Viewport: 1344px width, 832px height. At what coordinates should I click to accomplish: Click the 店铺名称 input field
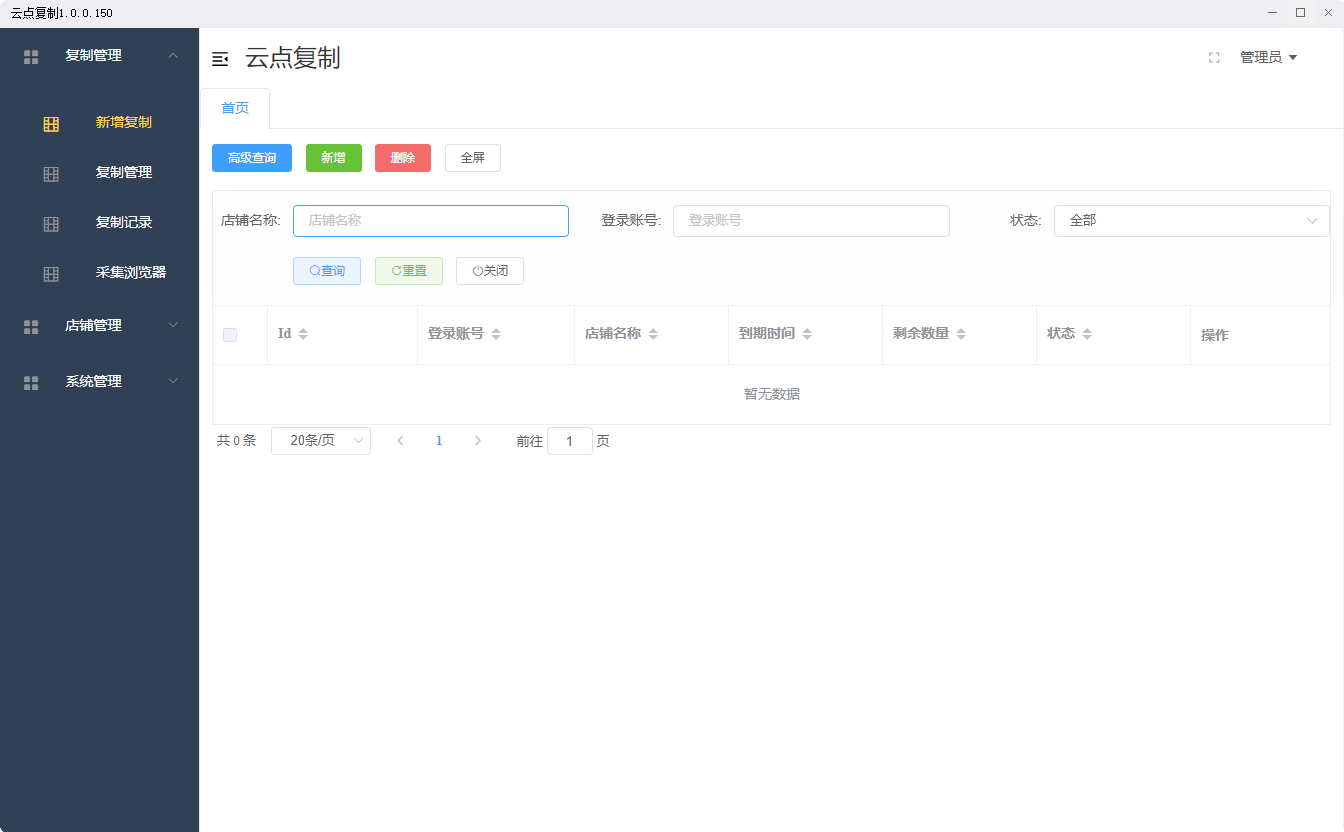[430, 220]
